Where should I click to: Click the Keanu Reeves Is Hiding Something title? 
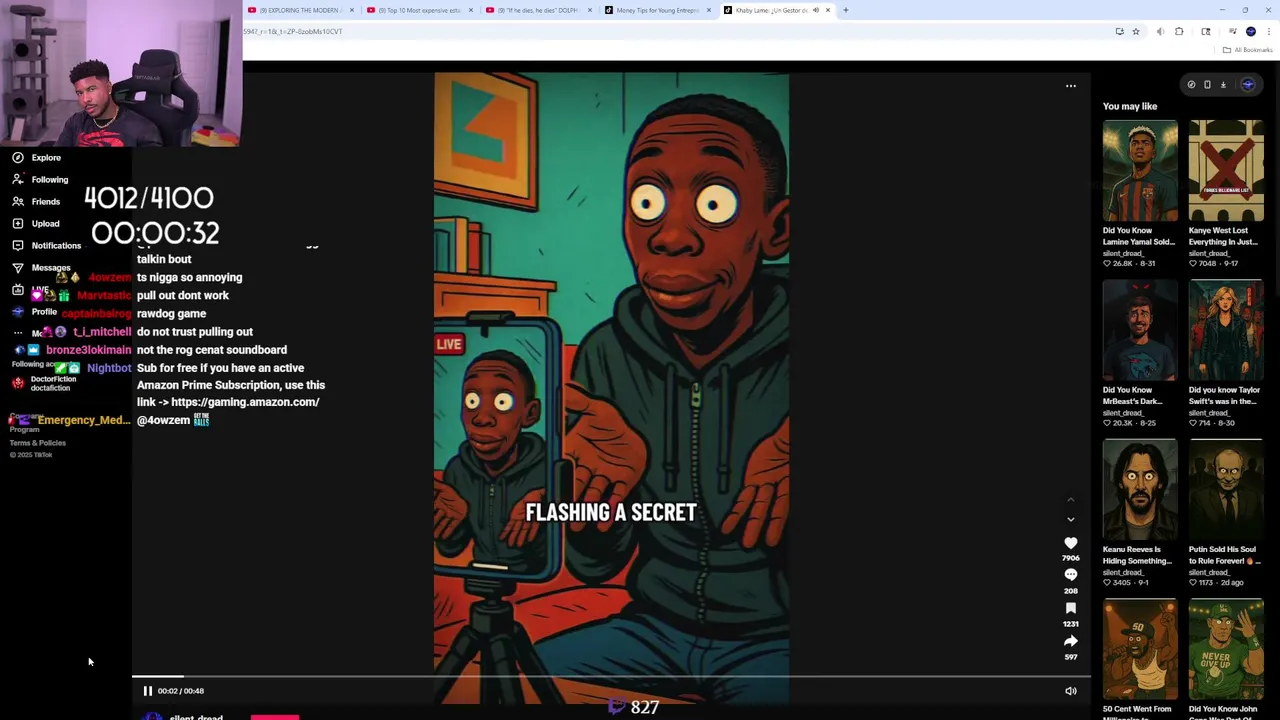[x=1138, y=555]
